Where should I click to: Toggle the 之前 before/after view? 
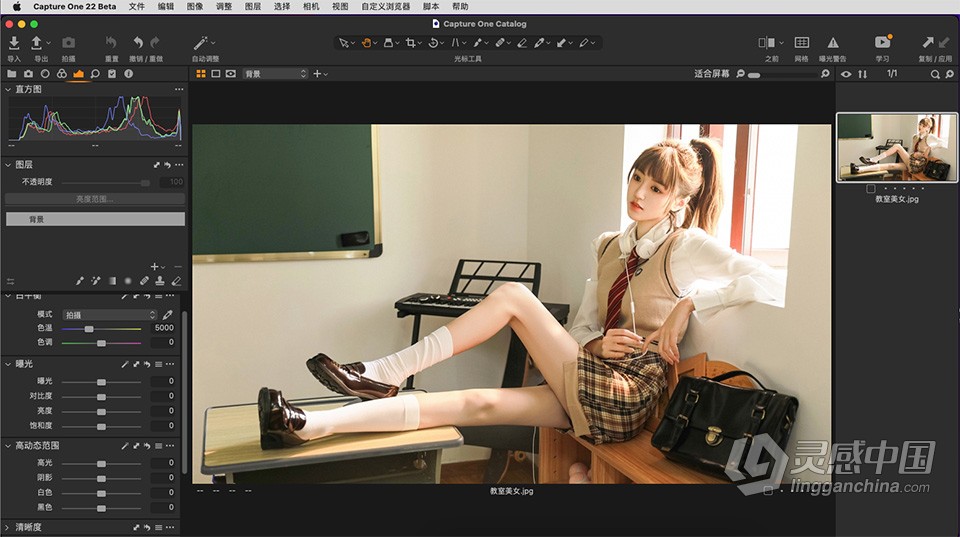click(x=767, y=42)
